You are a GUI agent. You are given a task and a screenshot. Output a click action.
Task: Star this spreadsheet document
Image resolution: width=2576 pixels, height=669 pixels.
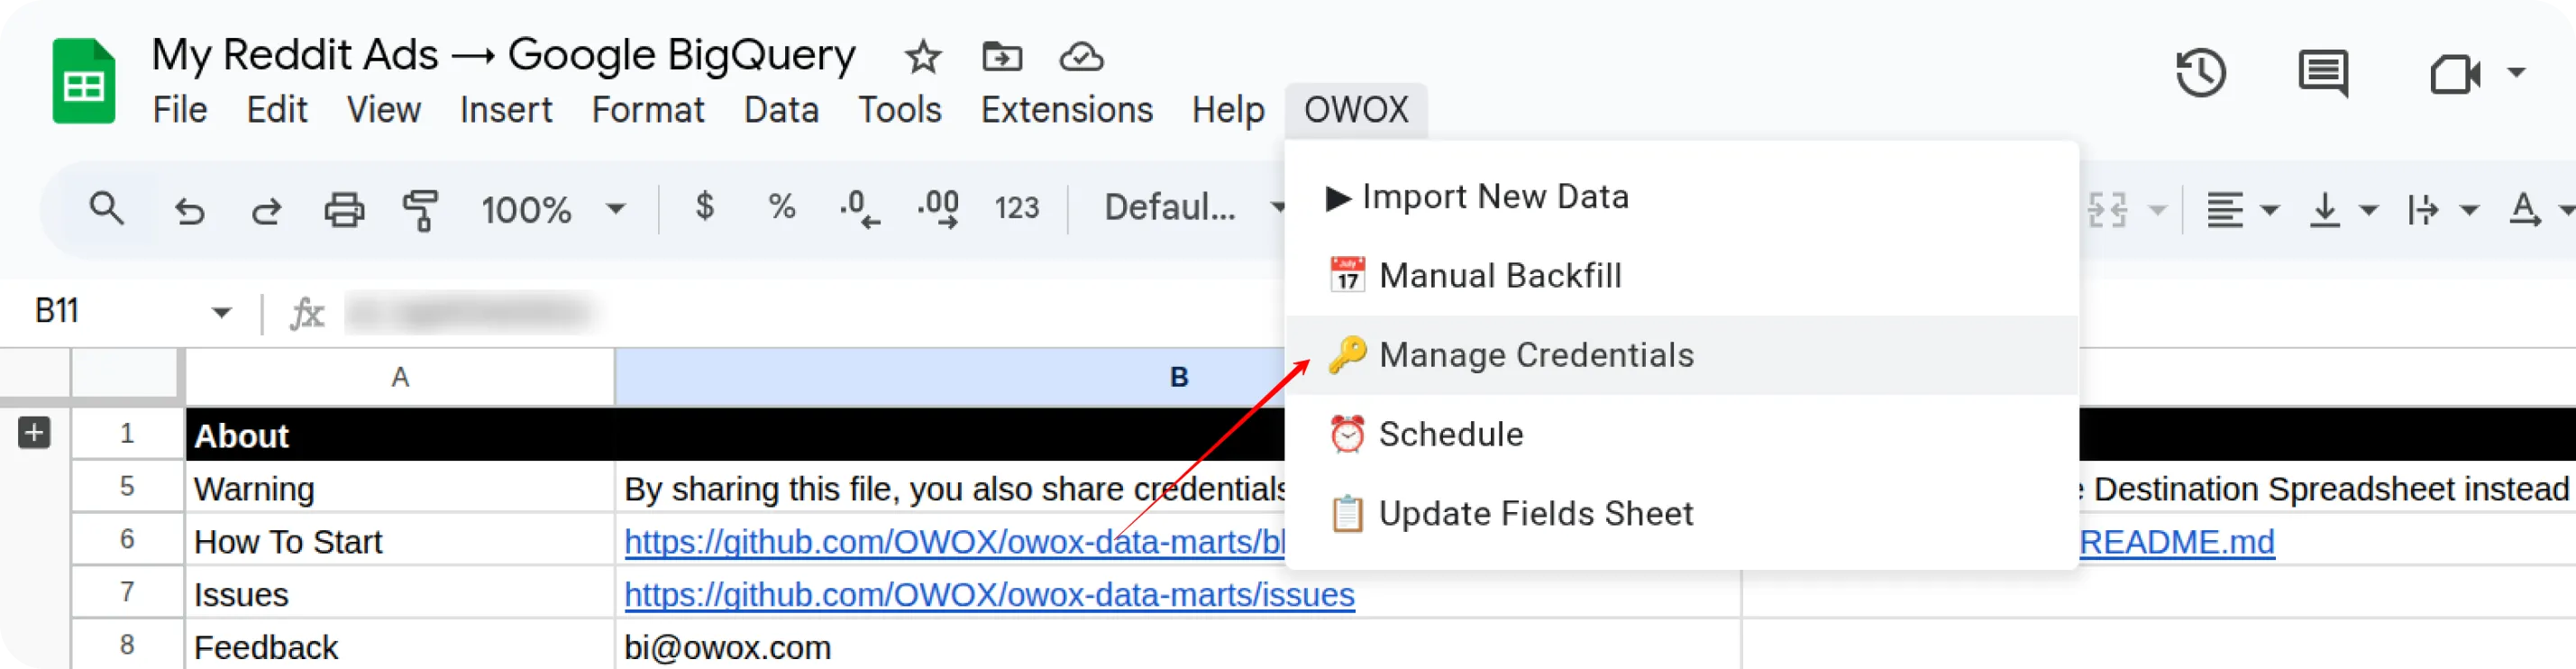click(922, 57)
